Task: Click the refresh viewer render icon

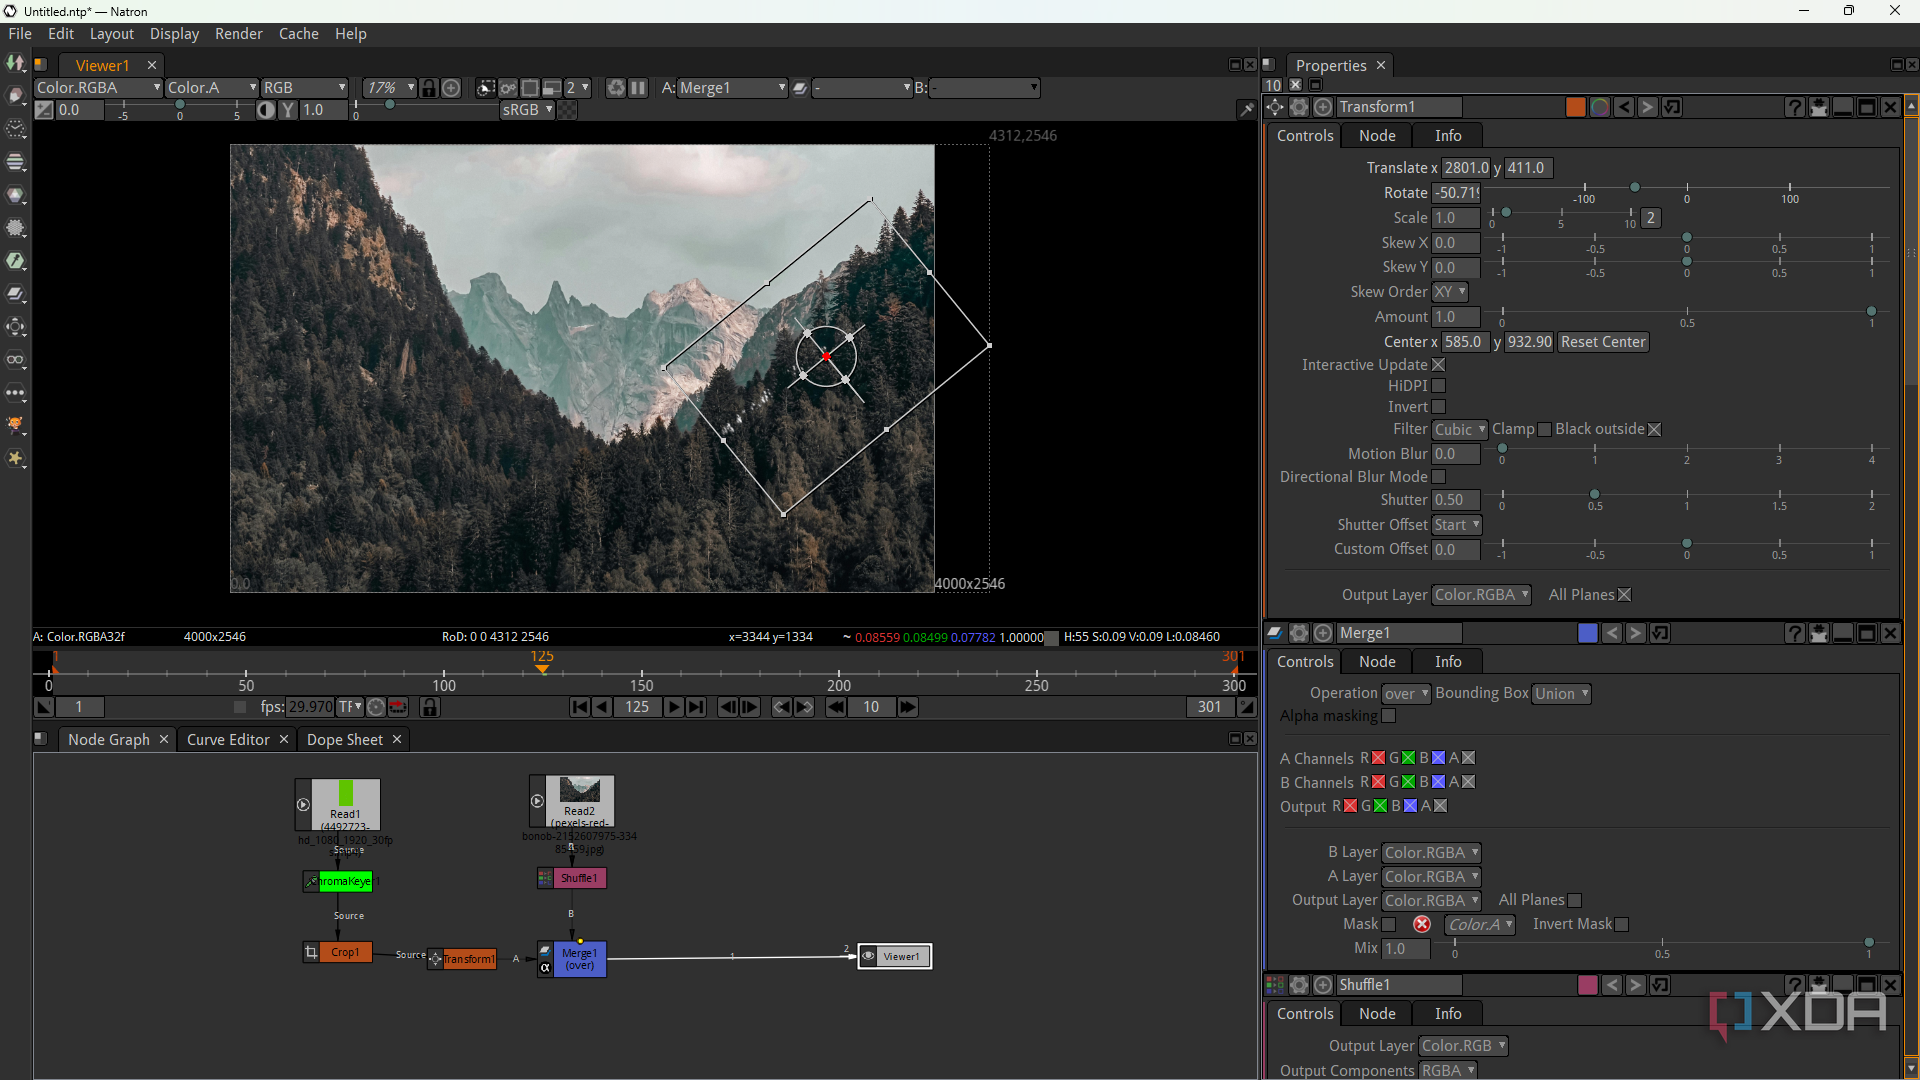Action: [616, 88]
